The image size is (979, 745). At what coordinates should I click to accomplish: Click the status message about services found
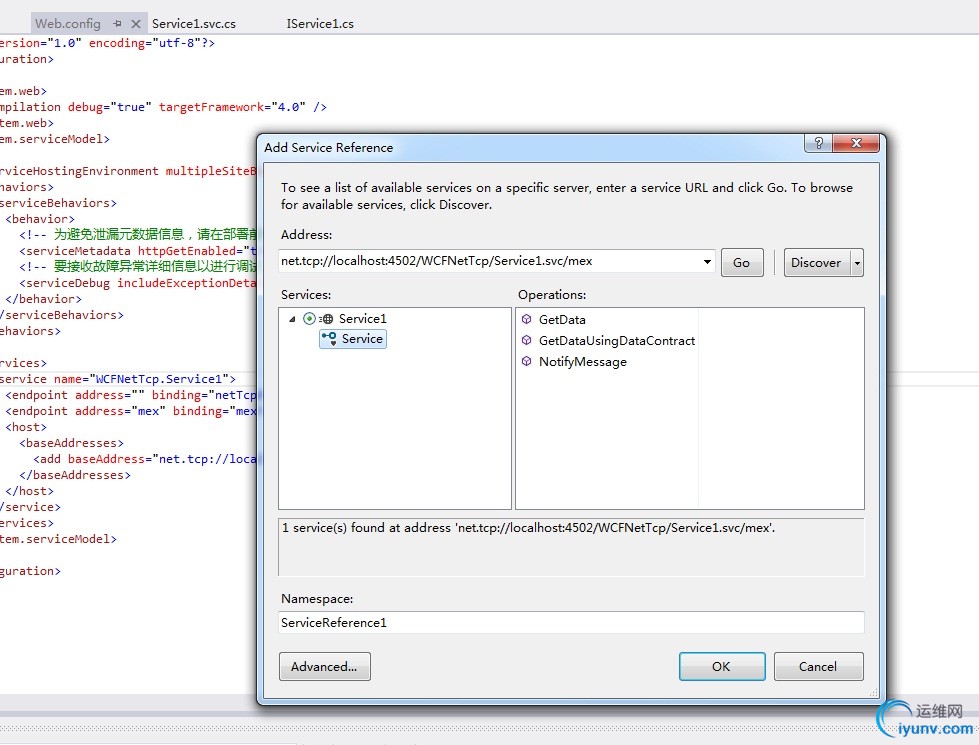click(x=528, y=528)
